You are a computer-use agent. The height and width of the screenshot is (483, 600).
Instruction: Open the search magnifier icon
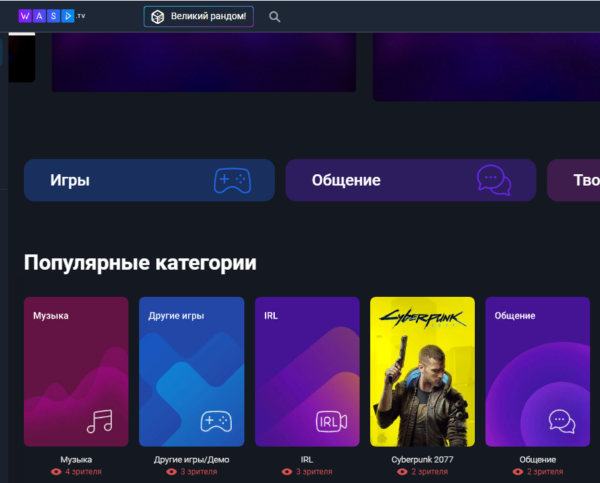click(275, 17)
